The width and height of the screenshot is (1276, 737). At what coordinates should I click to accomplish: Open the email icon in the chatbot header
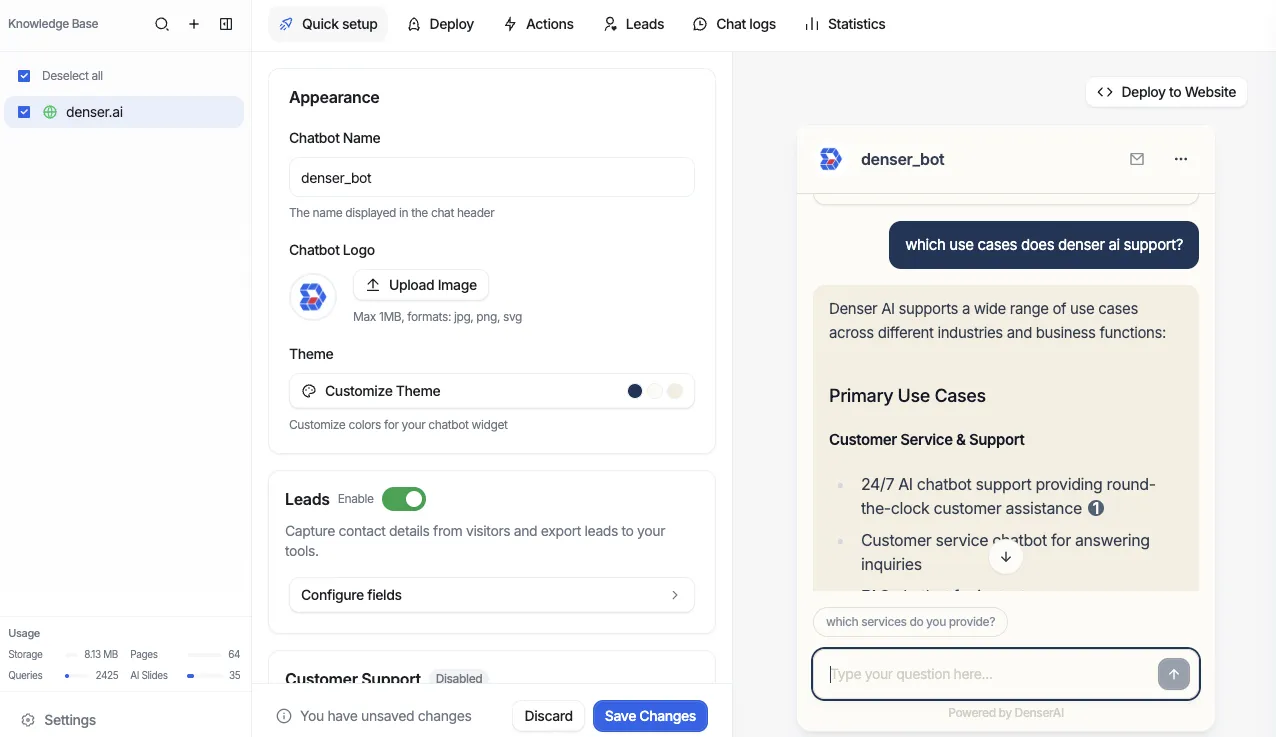1137,158
